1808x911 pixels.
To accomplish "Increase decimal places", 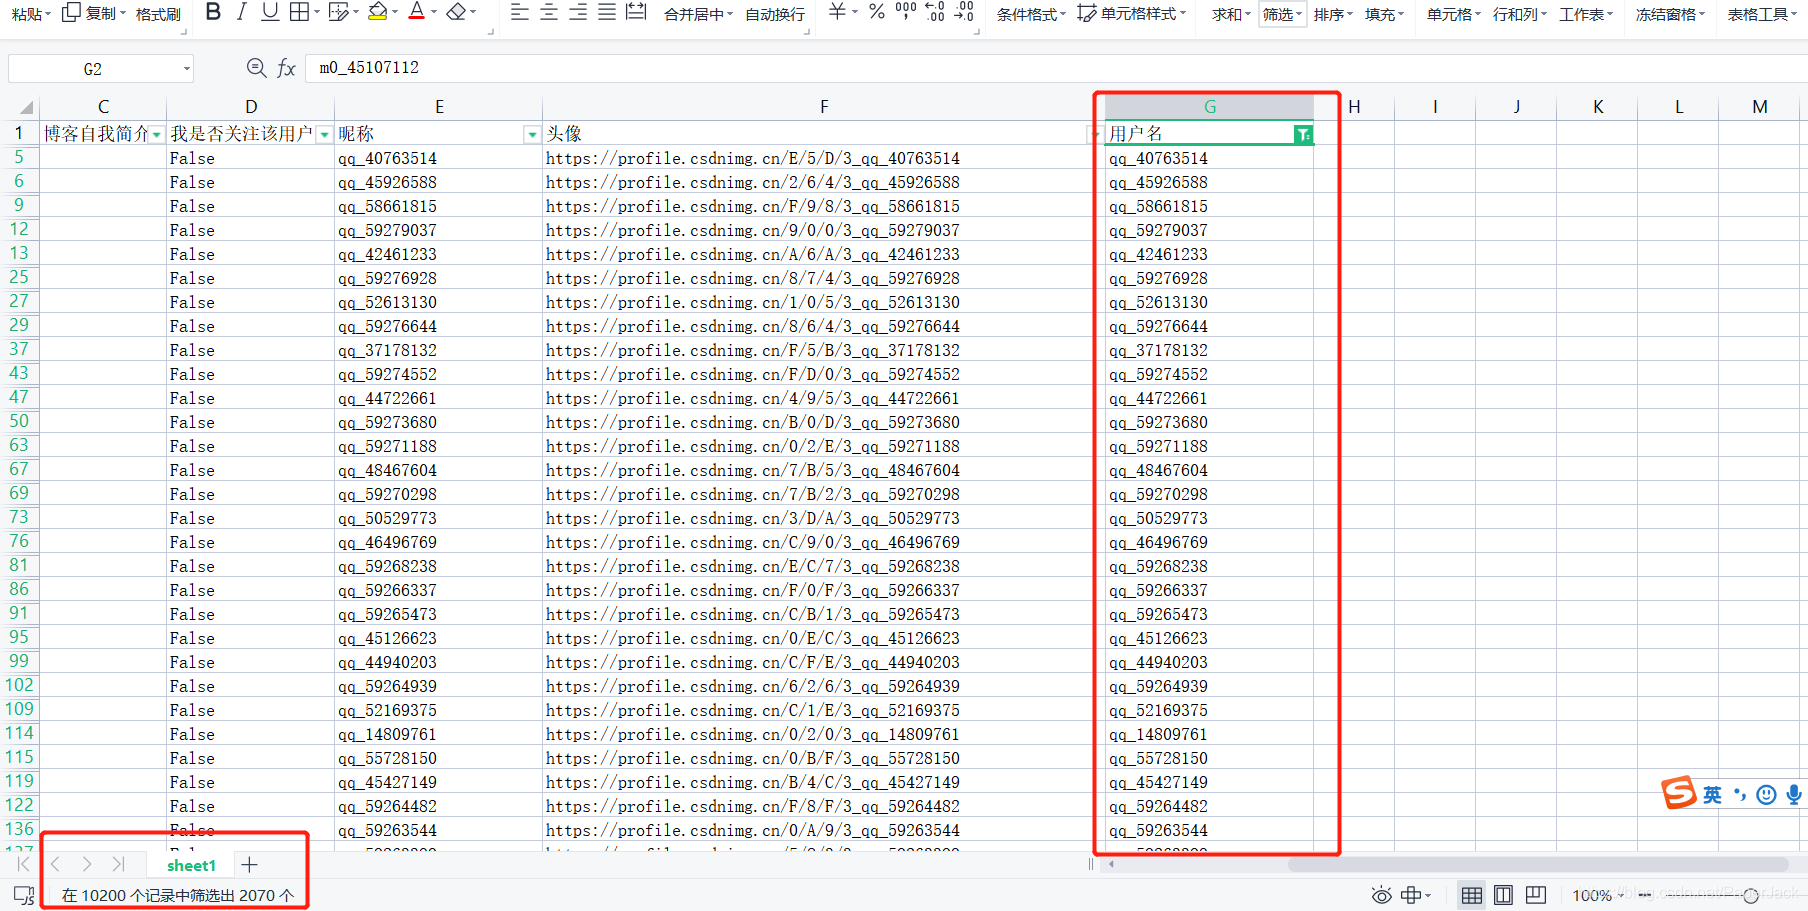I will coord(935,12).
